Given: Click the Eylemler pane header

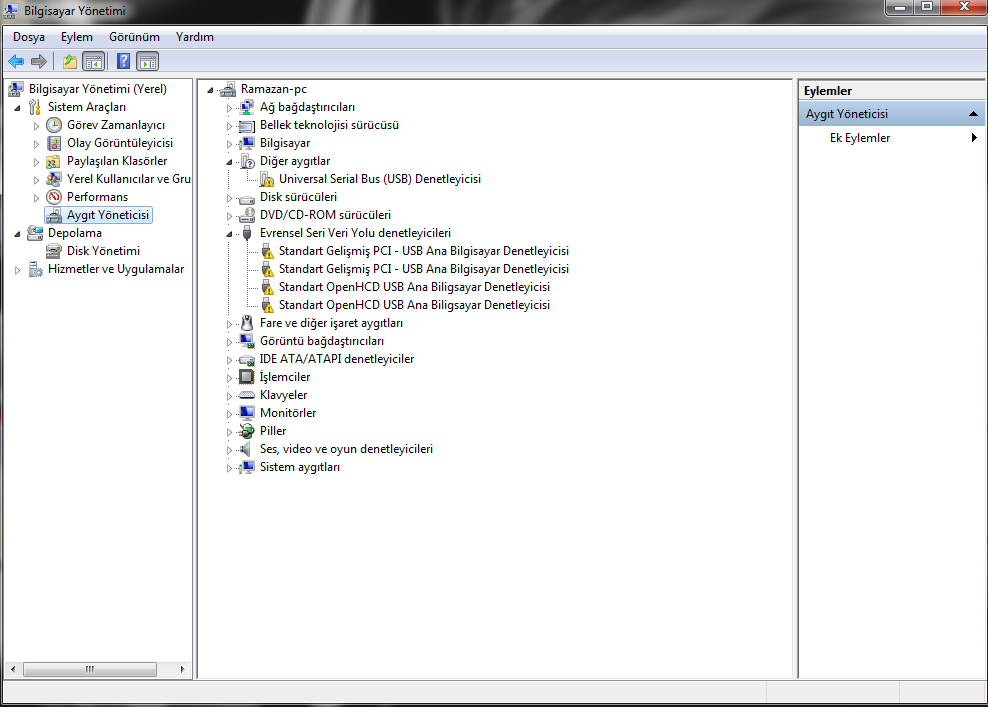Looking at the screenshot, I should pos(892,91).
